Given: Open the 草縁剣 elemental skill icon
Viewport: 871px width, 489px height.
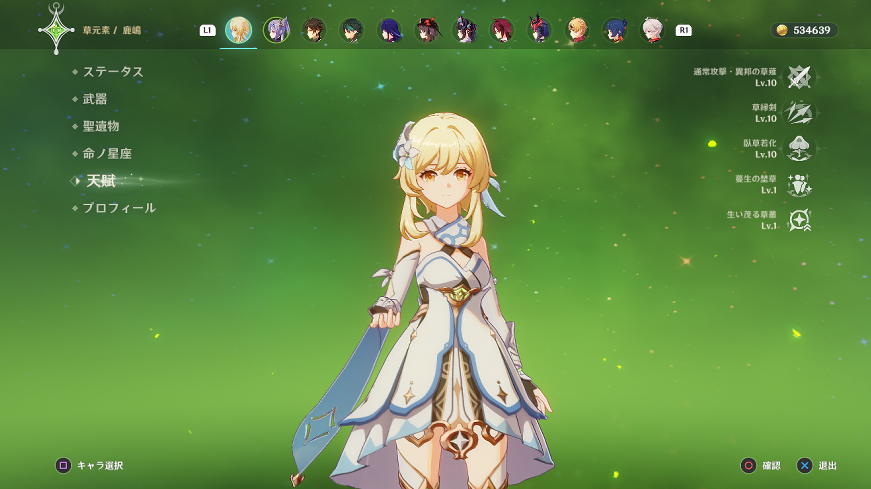Looking at the screenshot, I should point(799,112).
